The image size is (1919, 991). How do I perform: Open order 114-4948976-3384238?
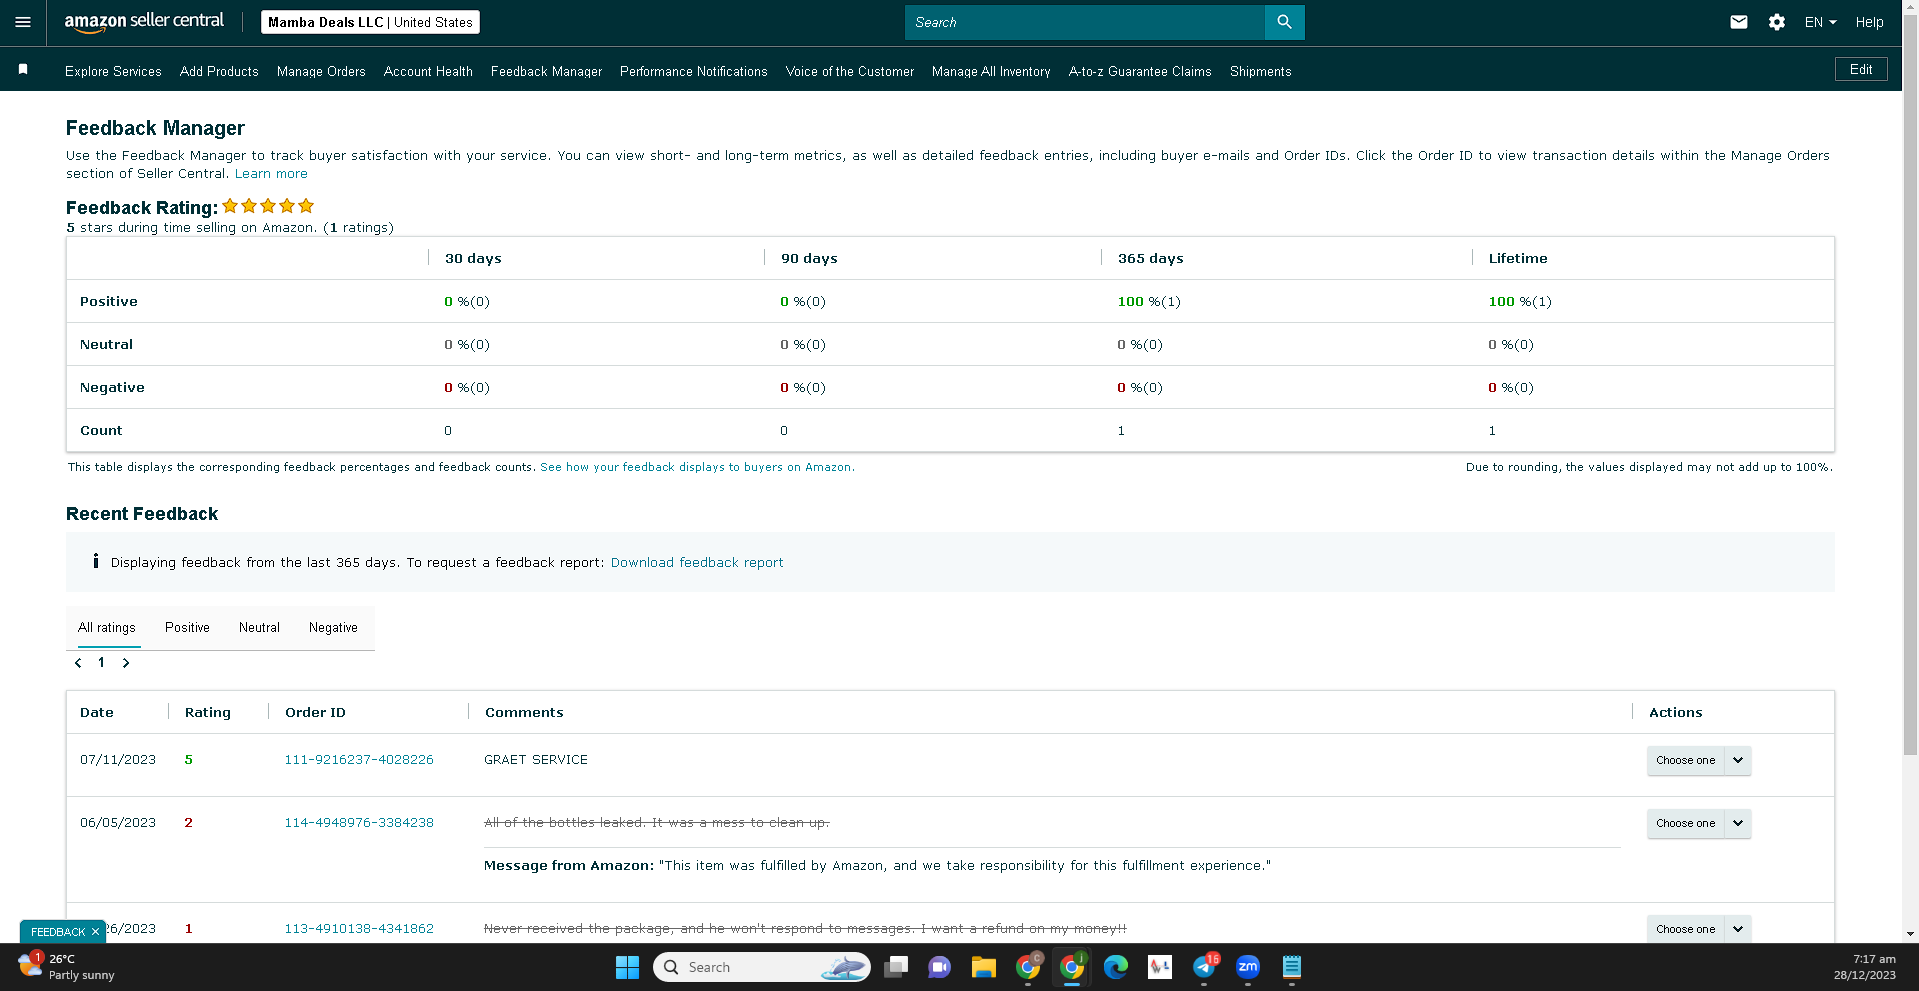(x=359, y=823)
